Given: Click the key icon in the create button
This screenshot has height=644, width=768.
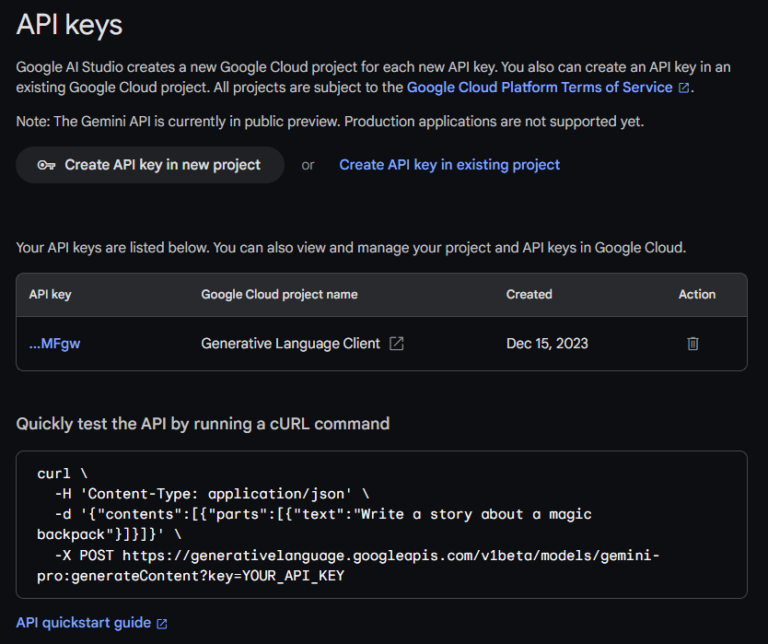Looking at the screenshot, I should click(x=46, y=165).
